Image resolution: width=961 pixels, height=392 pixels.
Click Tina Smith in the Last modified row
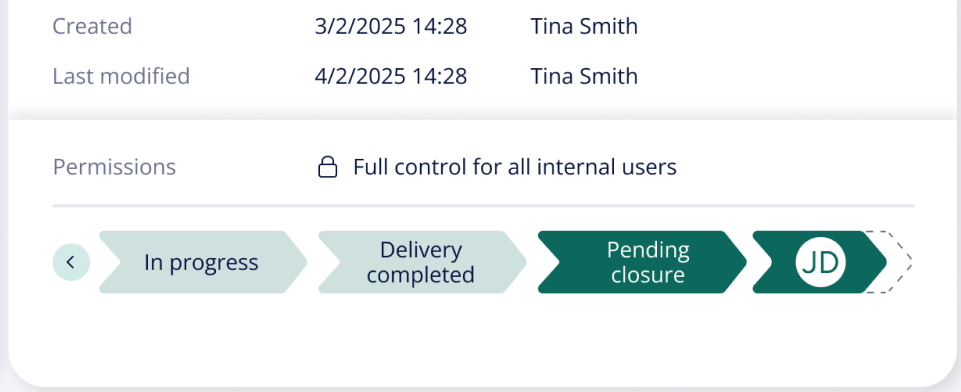583,76
